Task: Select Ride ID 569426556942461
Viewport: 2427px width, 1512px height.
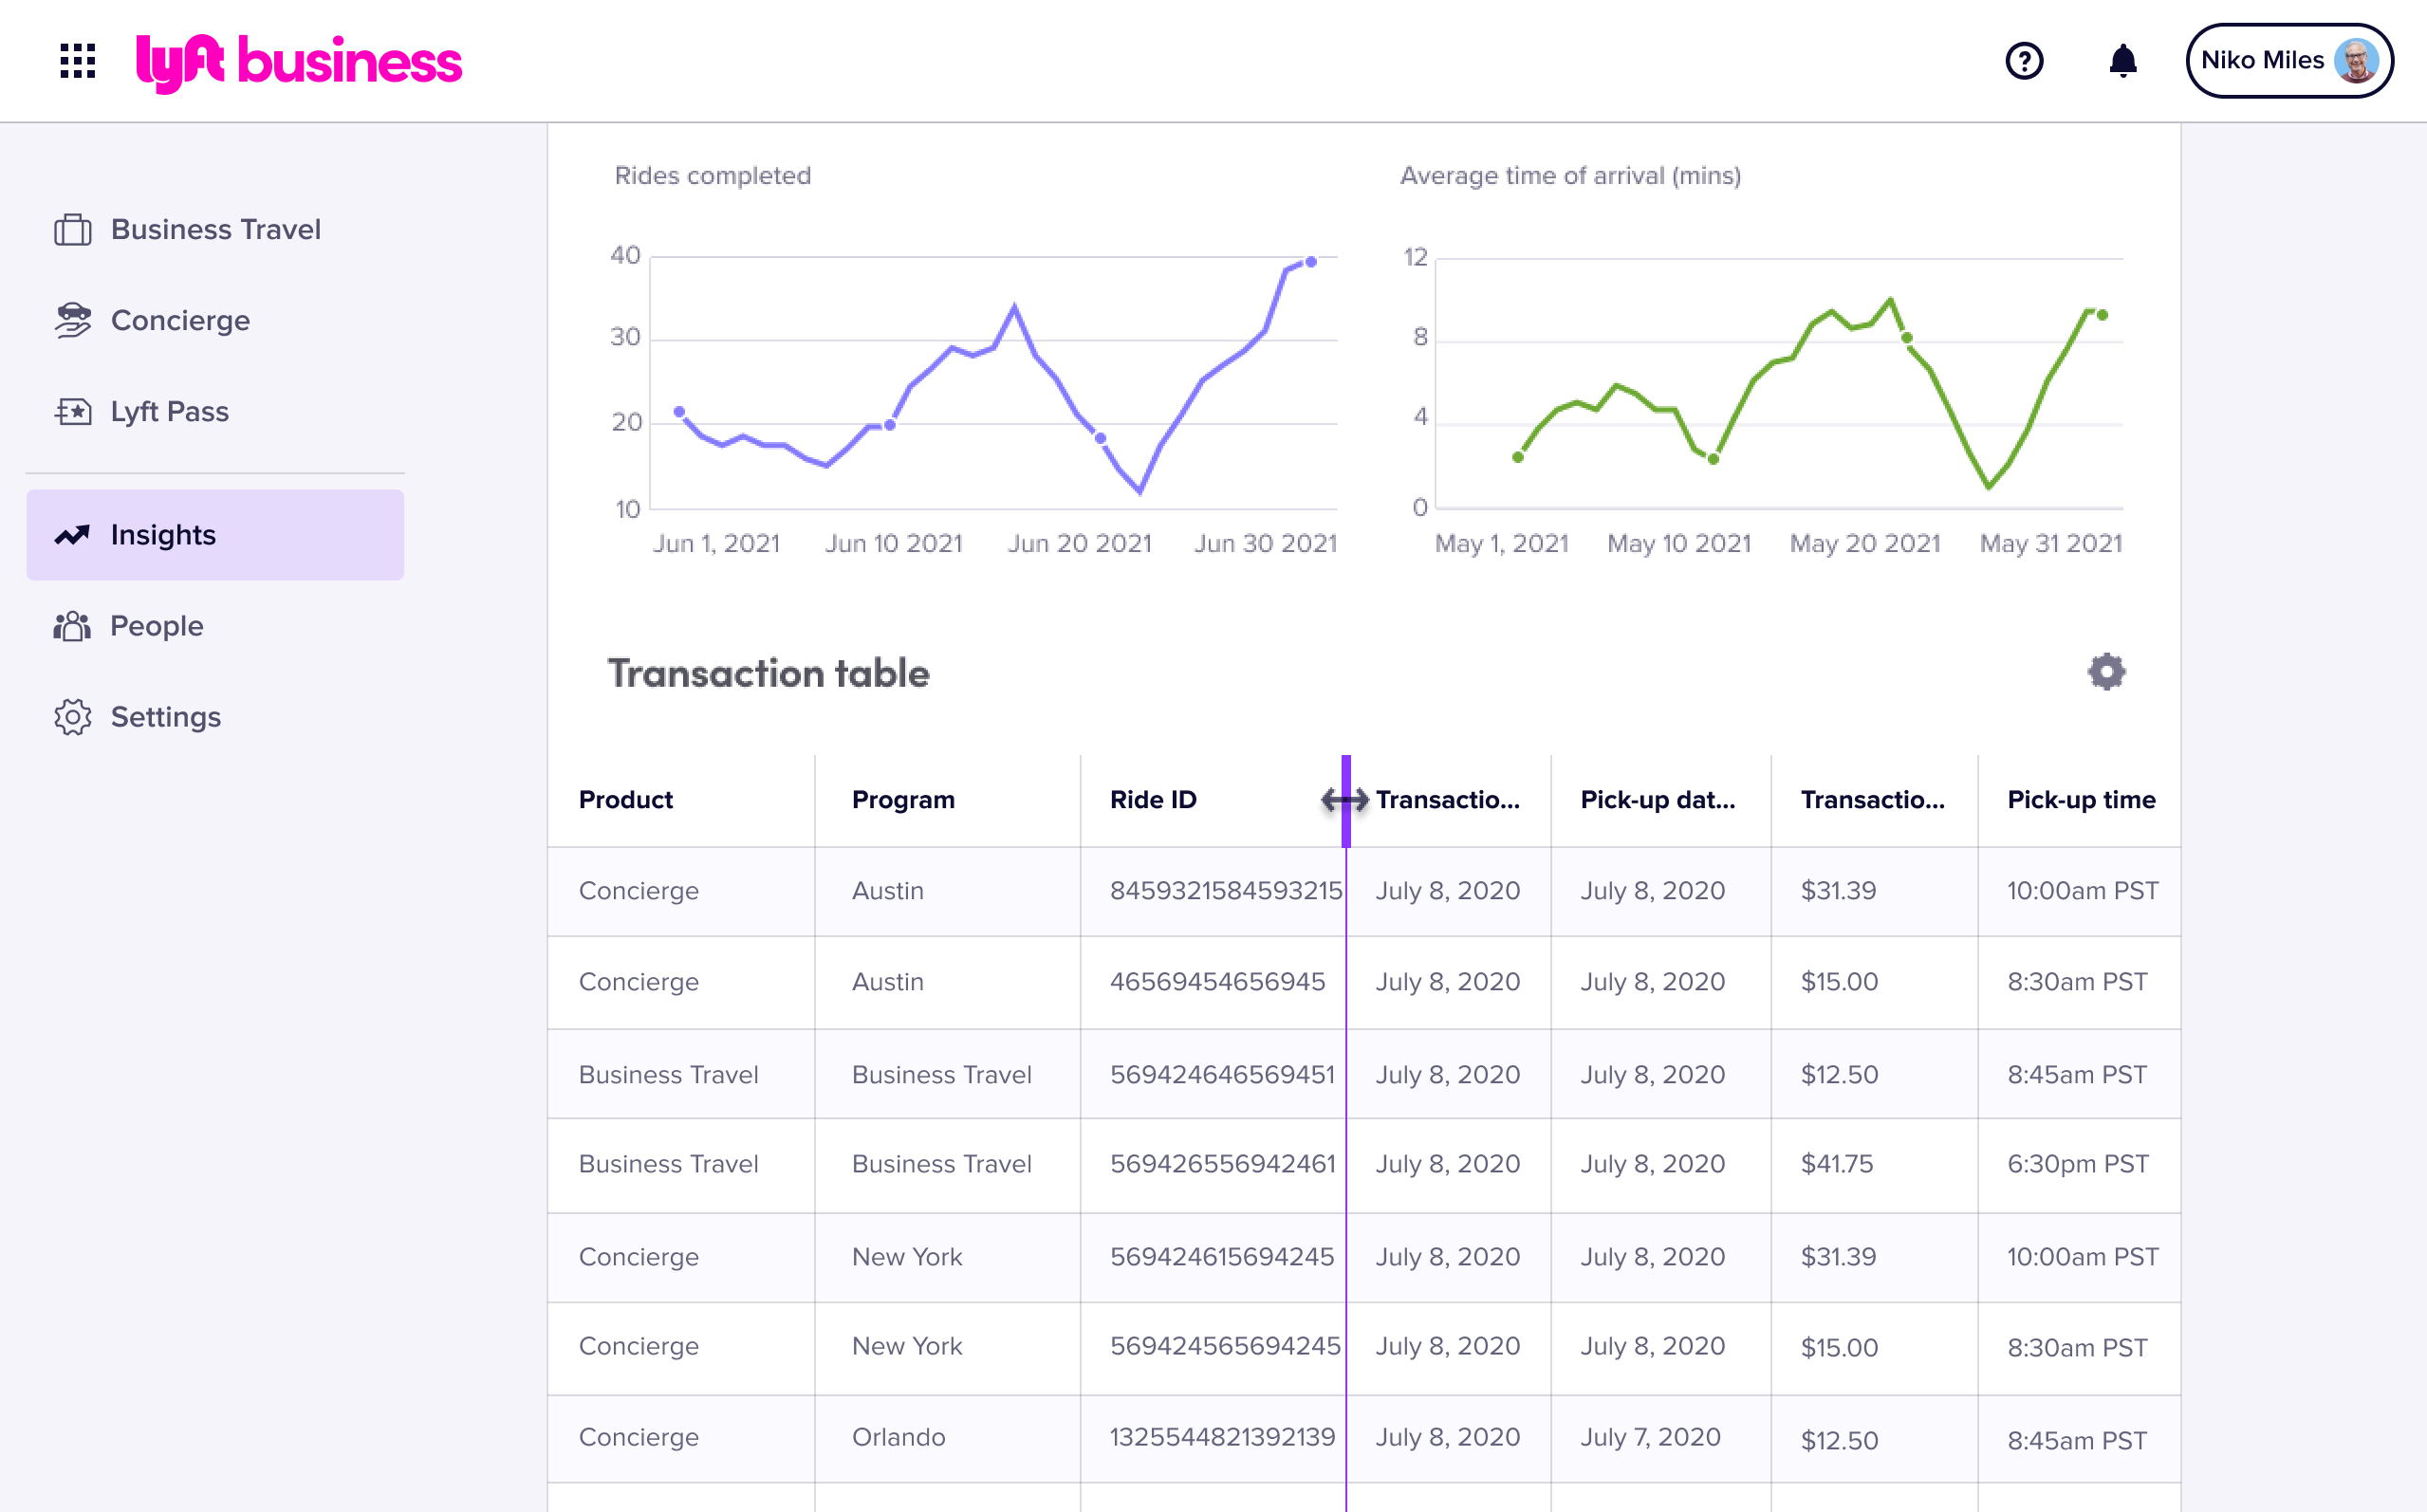Action: [x=1222, y=1164]
